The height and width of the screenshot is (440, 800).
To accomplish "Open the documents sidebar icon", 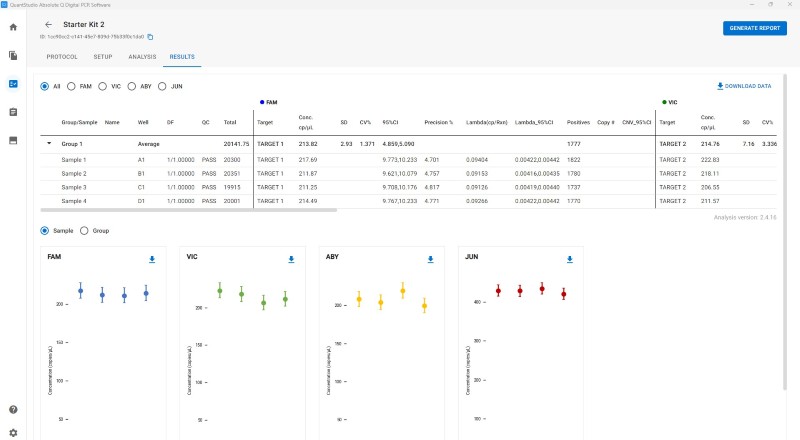I will click(x=13, y=55).
